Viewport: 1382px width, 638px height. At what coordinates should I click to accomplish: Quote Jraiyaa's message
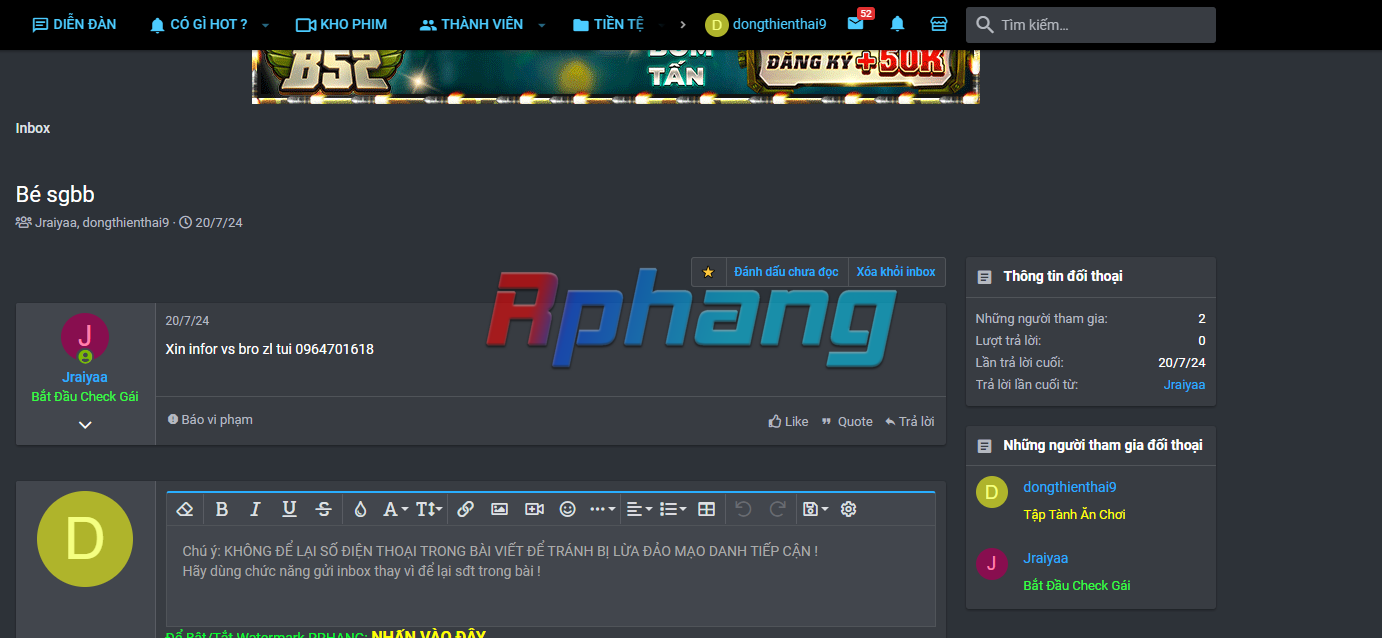tap(847, 421)
